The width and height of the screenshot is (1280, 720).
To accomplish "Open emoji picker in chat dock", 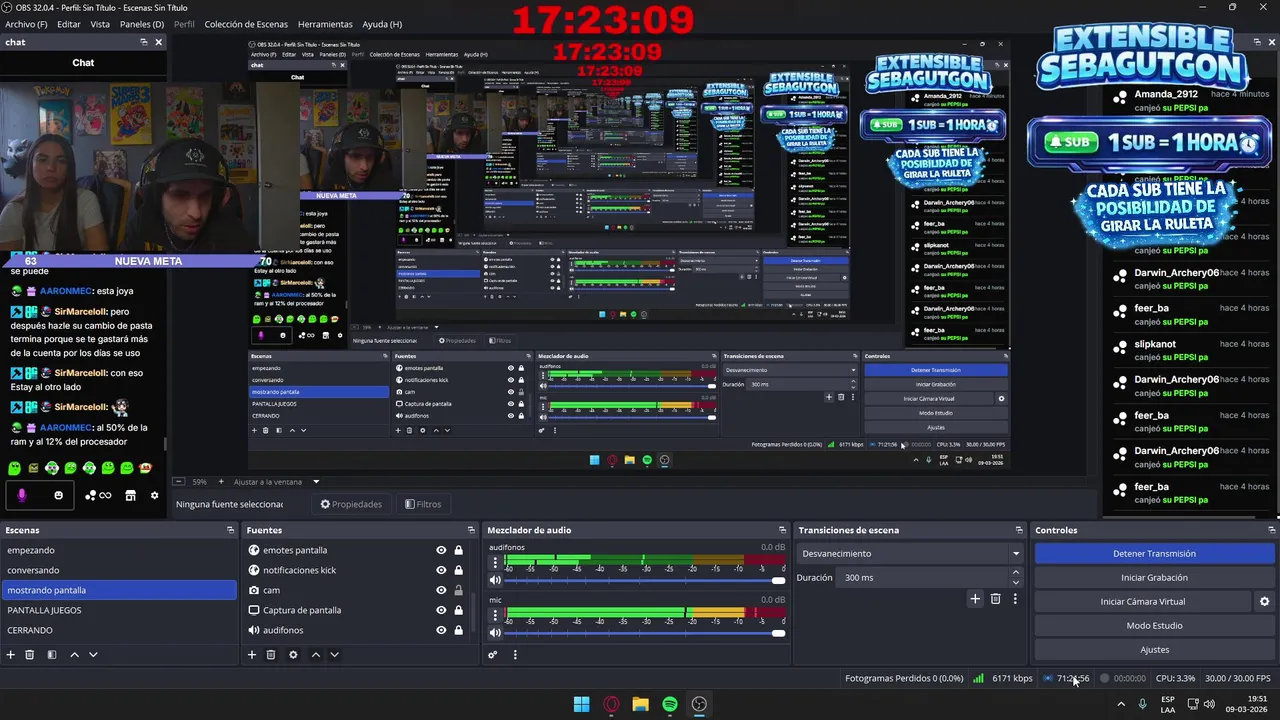I will click(58, 495).
